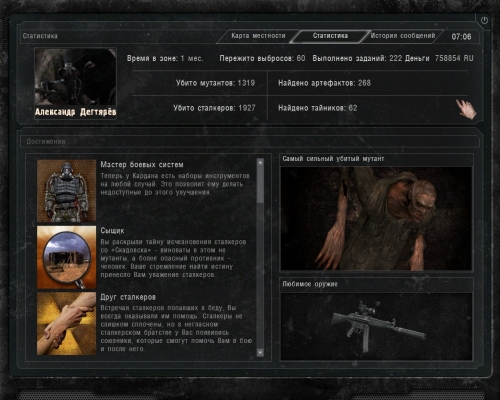Click the Выполнено заданий: 222 stat

coord(357,58)
